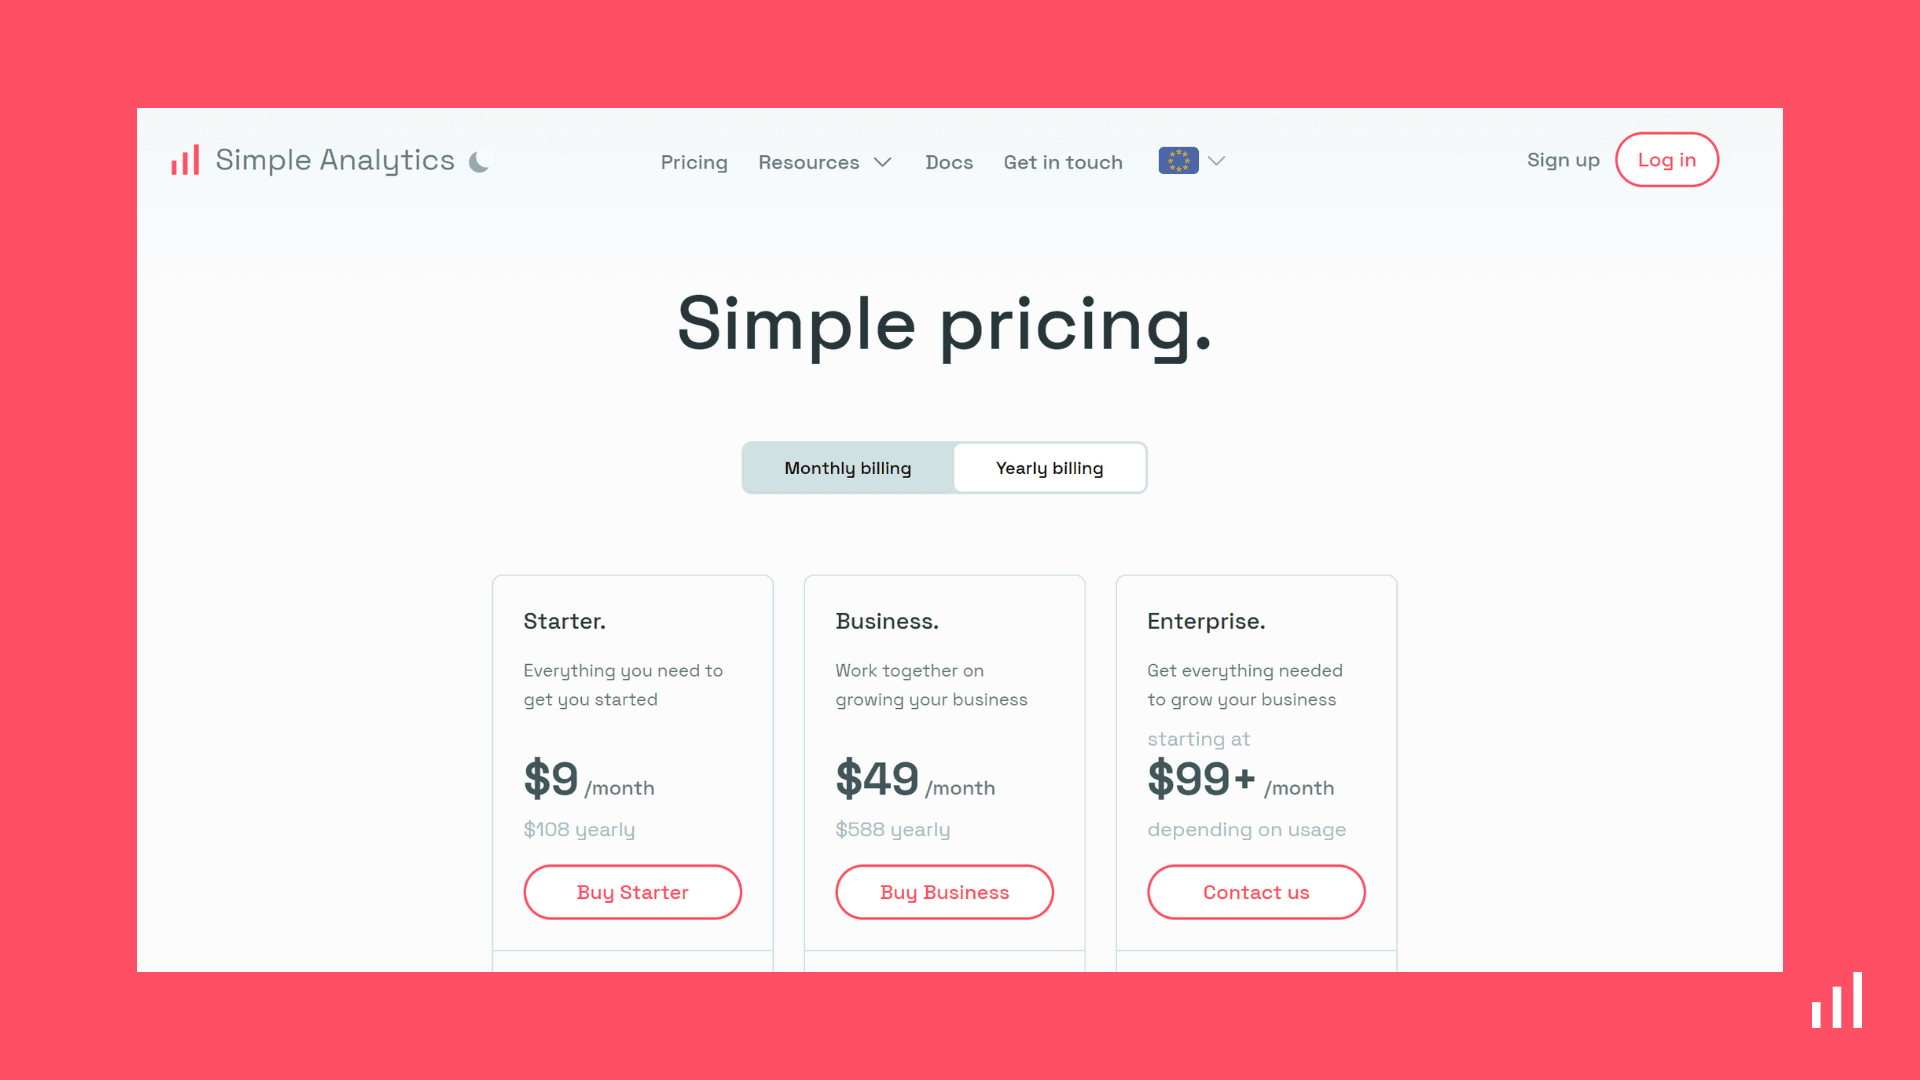Click the Resources dropdown chevron arrow
The width and height of the screenshot is (1920, 1080).
pos(884,161)
